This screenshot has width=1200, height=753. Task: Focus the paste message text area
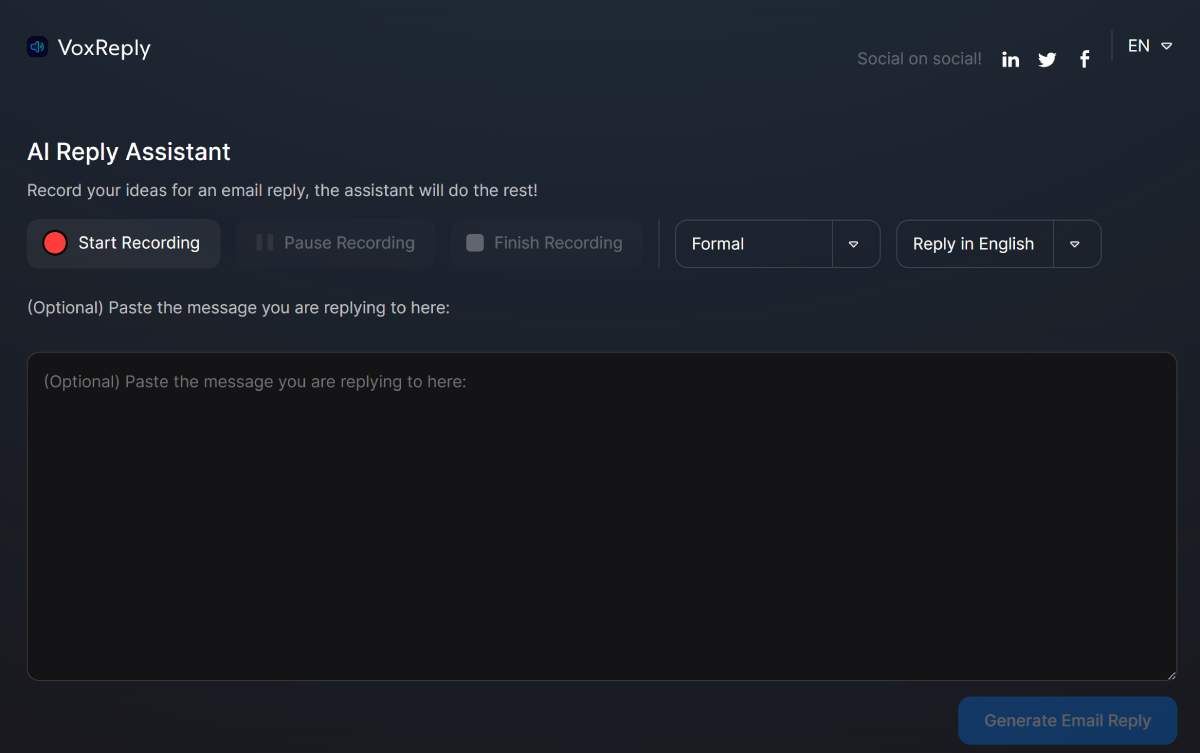click(x=602, y=516)
